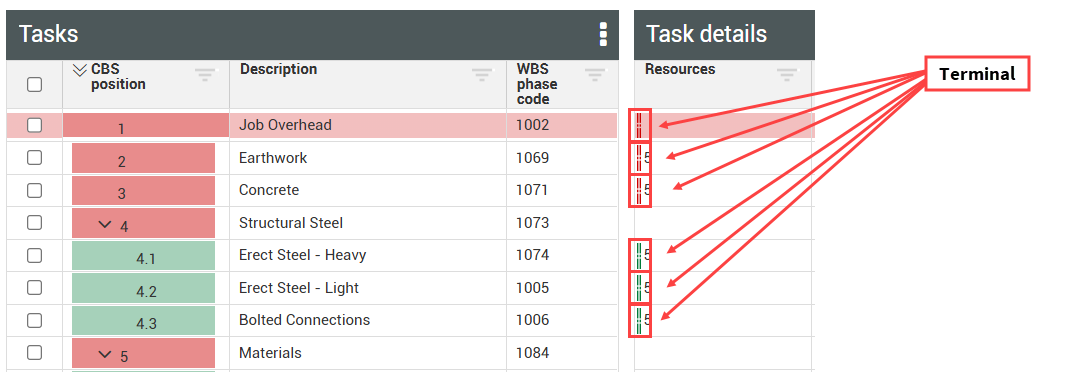This screenshot has width=1087, height=372.
Task: Collapse all rows with the double-chevron icon
Action: [x=80, y=69]
